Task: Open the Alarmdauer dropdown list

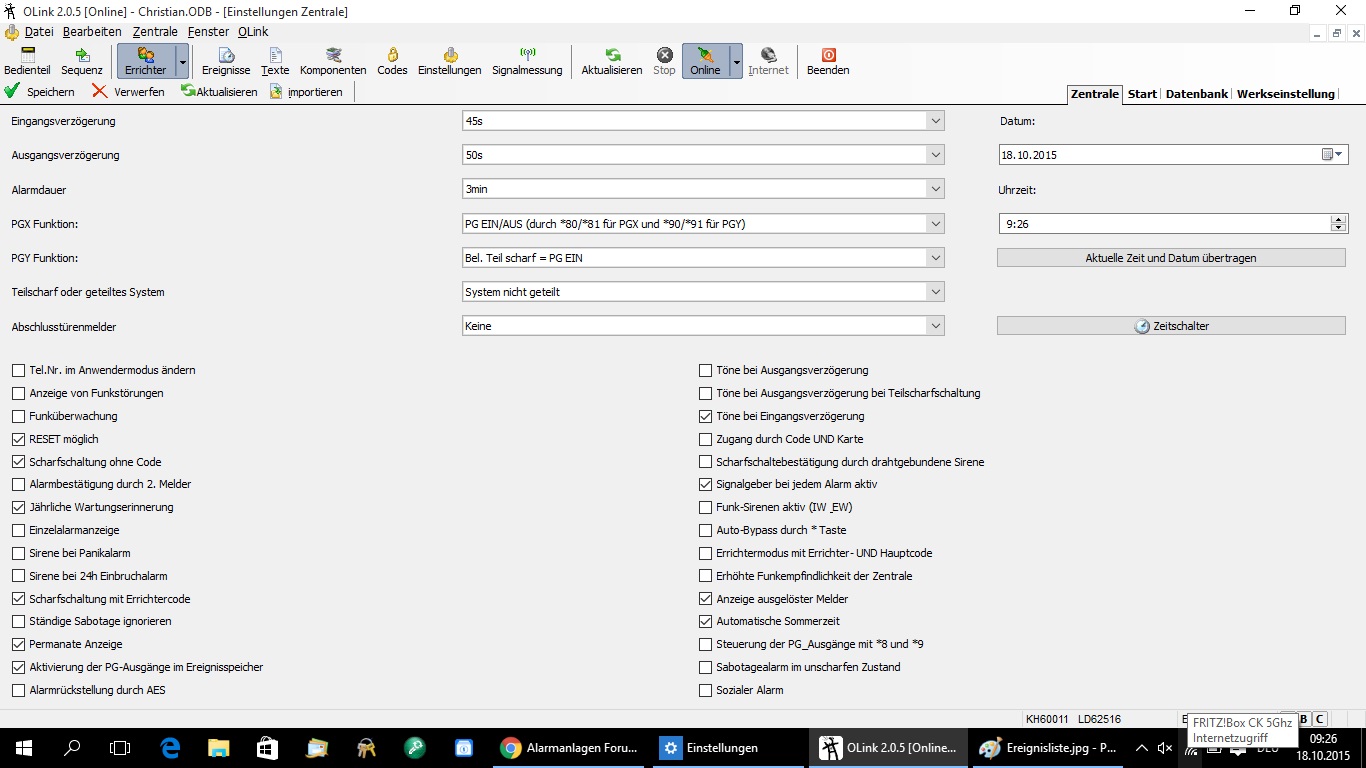Action: click(x=935, y=189)
